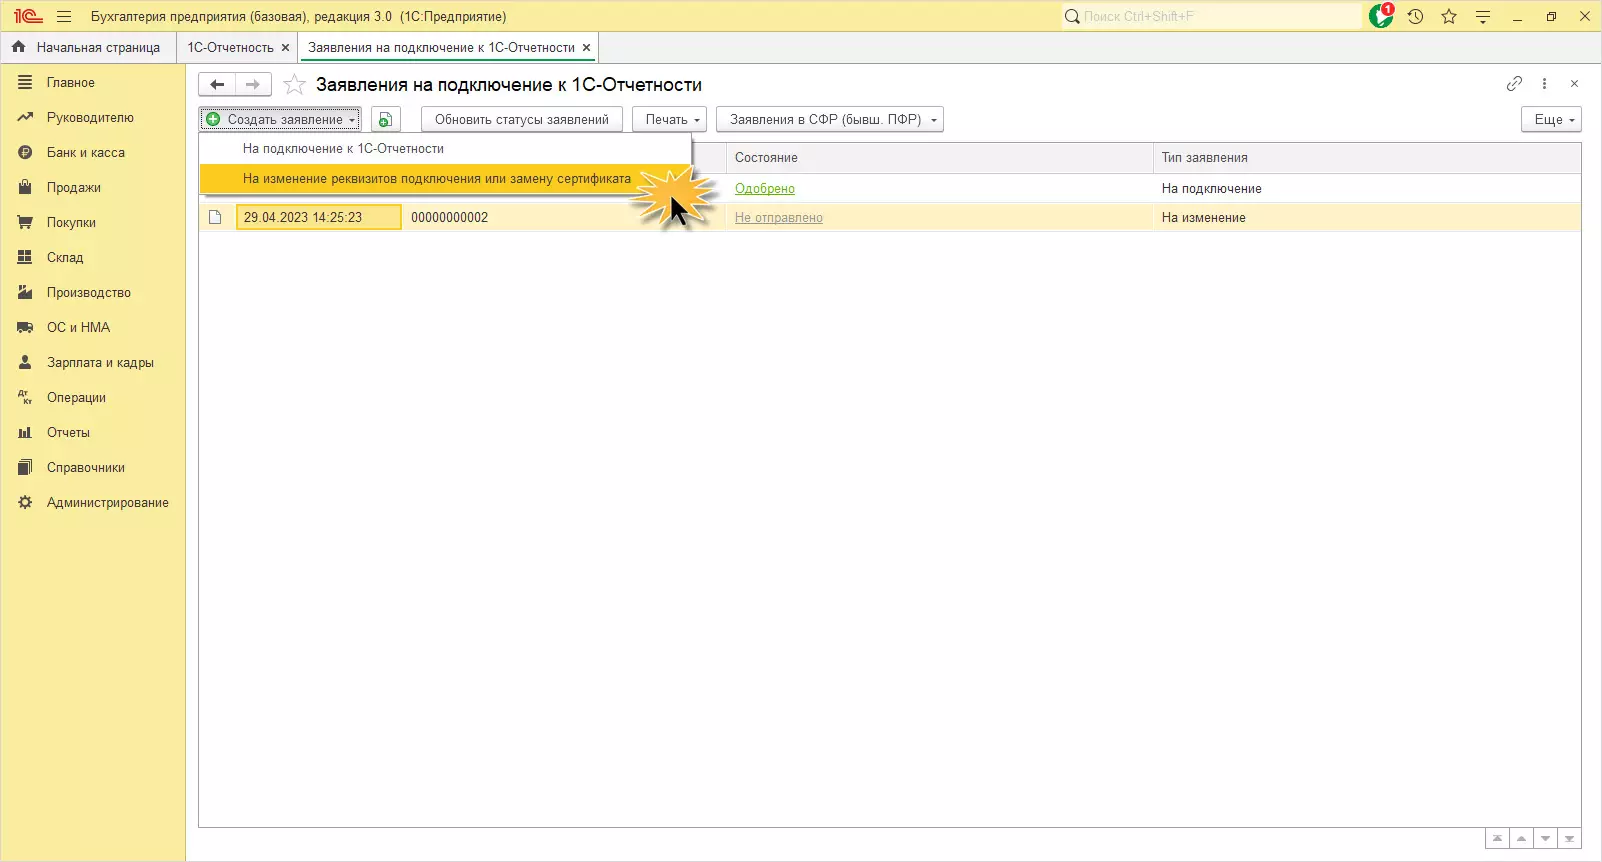Image resolution: width=1602 pixels, height=862 pixels.
Task: Sort by the Тип заявления column header
Action: [x=1367, y=158]
